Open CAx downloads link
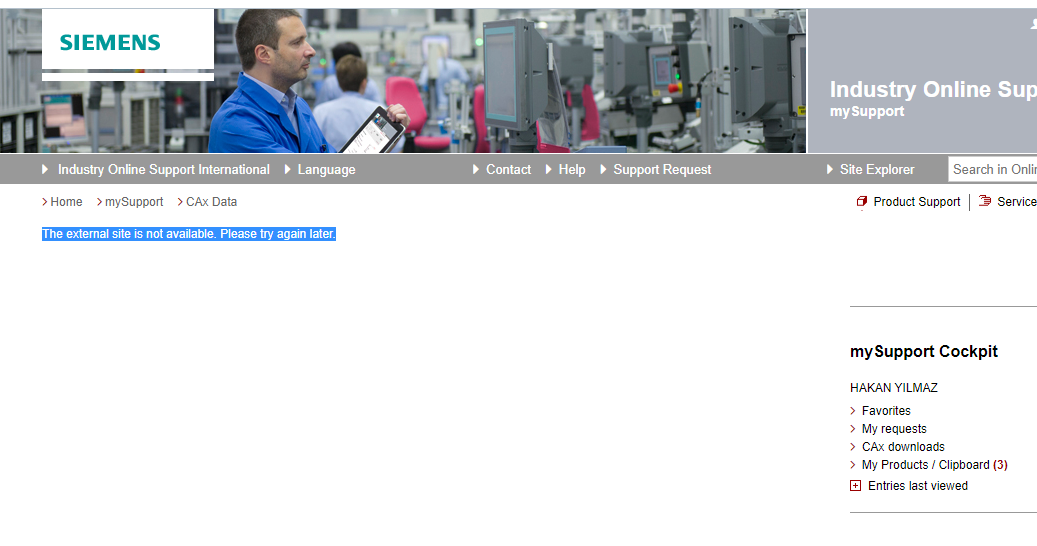The width and height of the screenshot is (1037, 546). (x=903, y=446)
